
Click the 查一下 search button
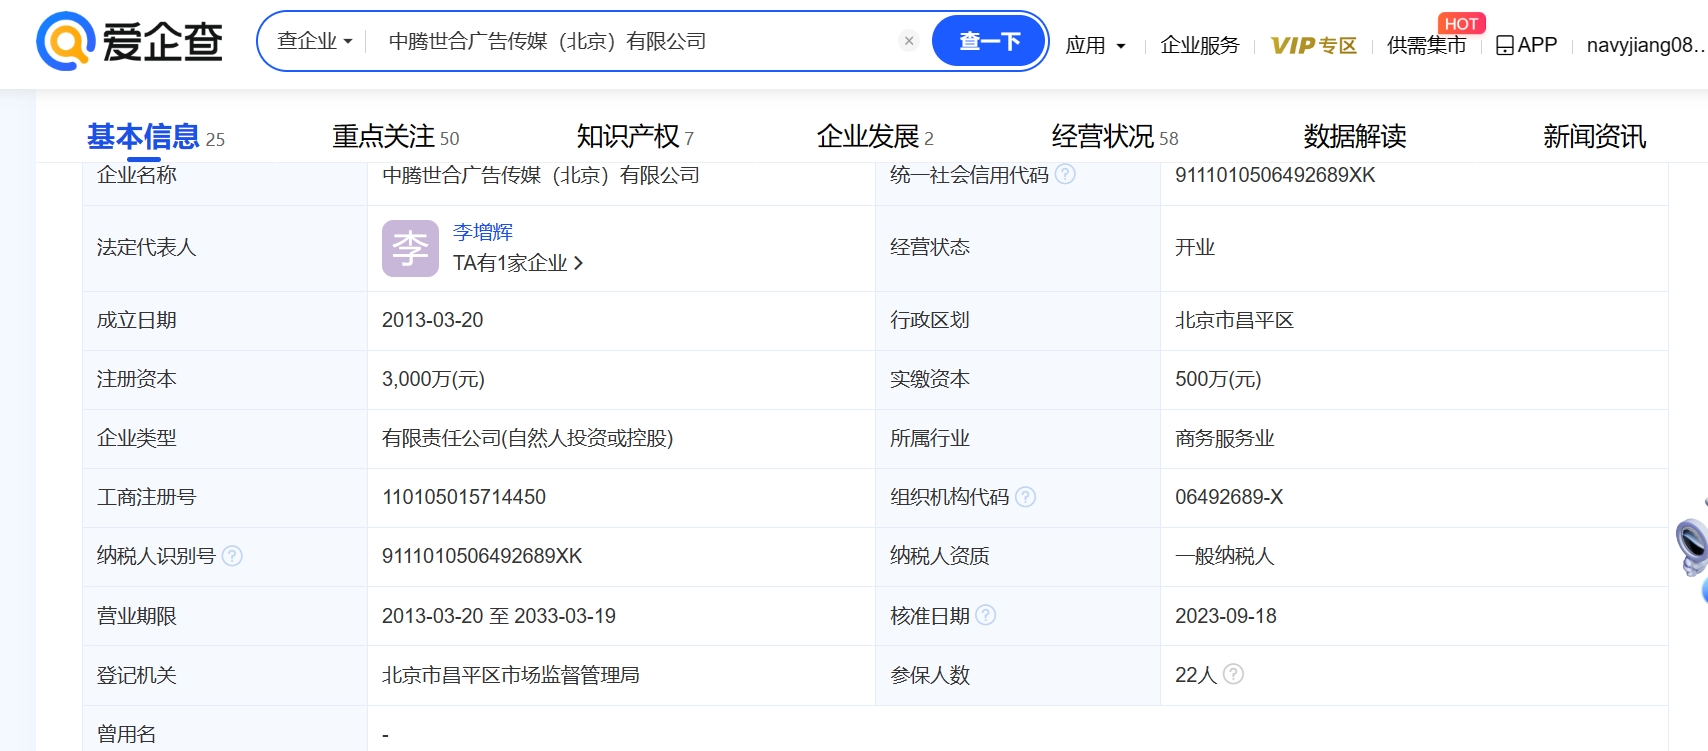coord(989,41)
